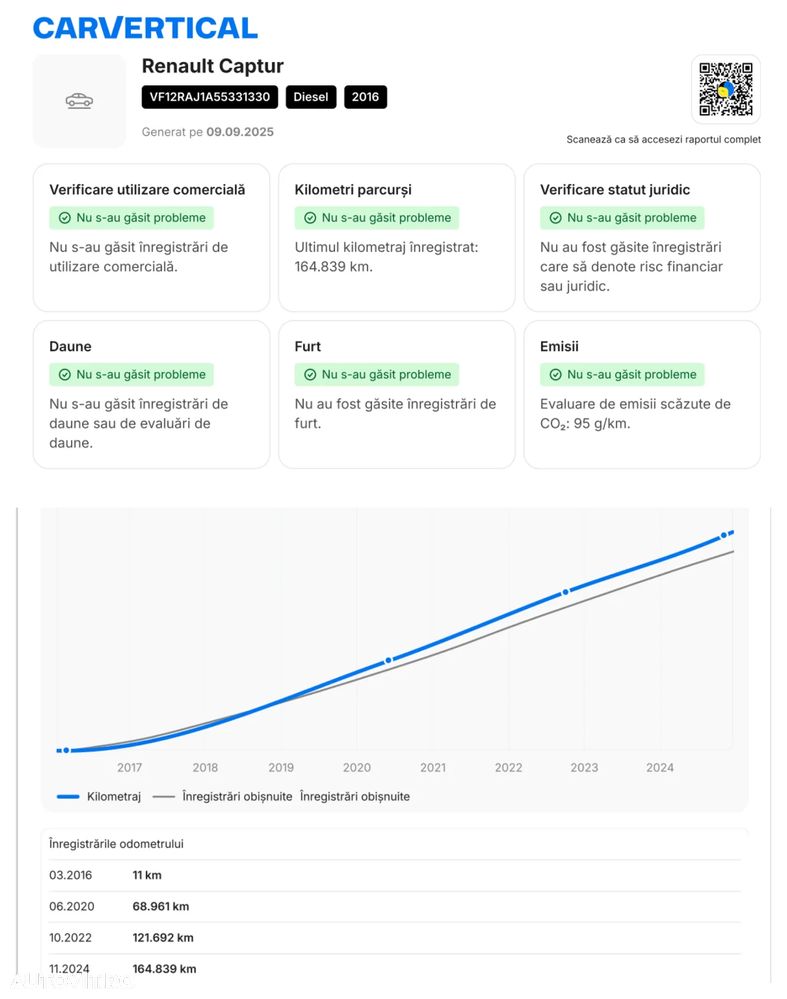
Task: Click the VIN badge VF12RAJ1A55331330
Action: click(x=210, y=97)
